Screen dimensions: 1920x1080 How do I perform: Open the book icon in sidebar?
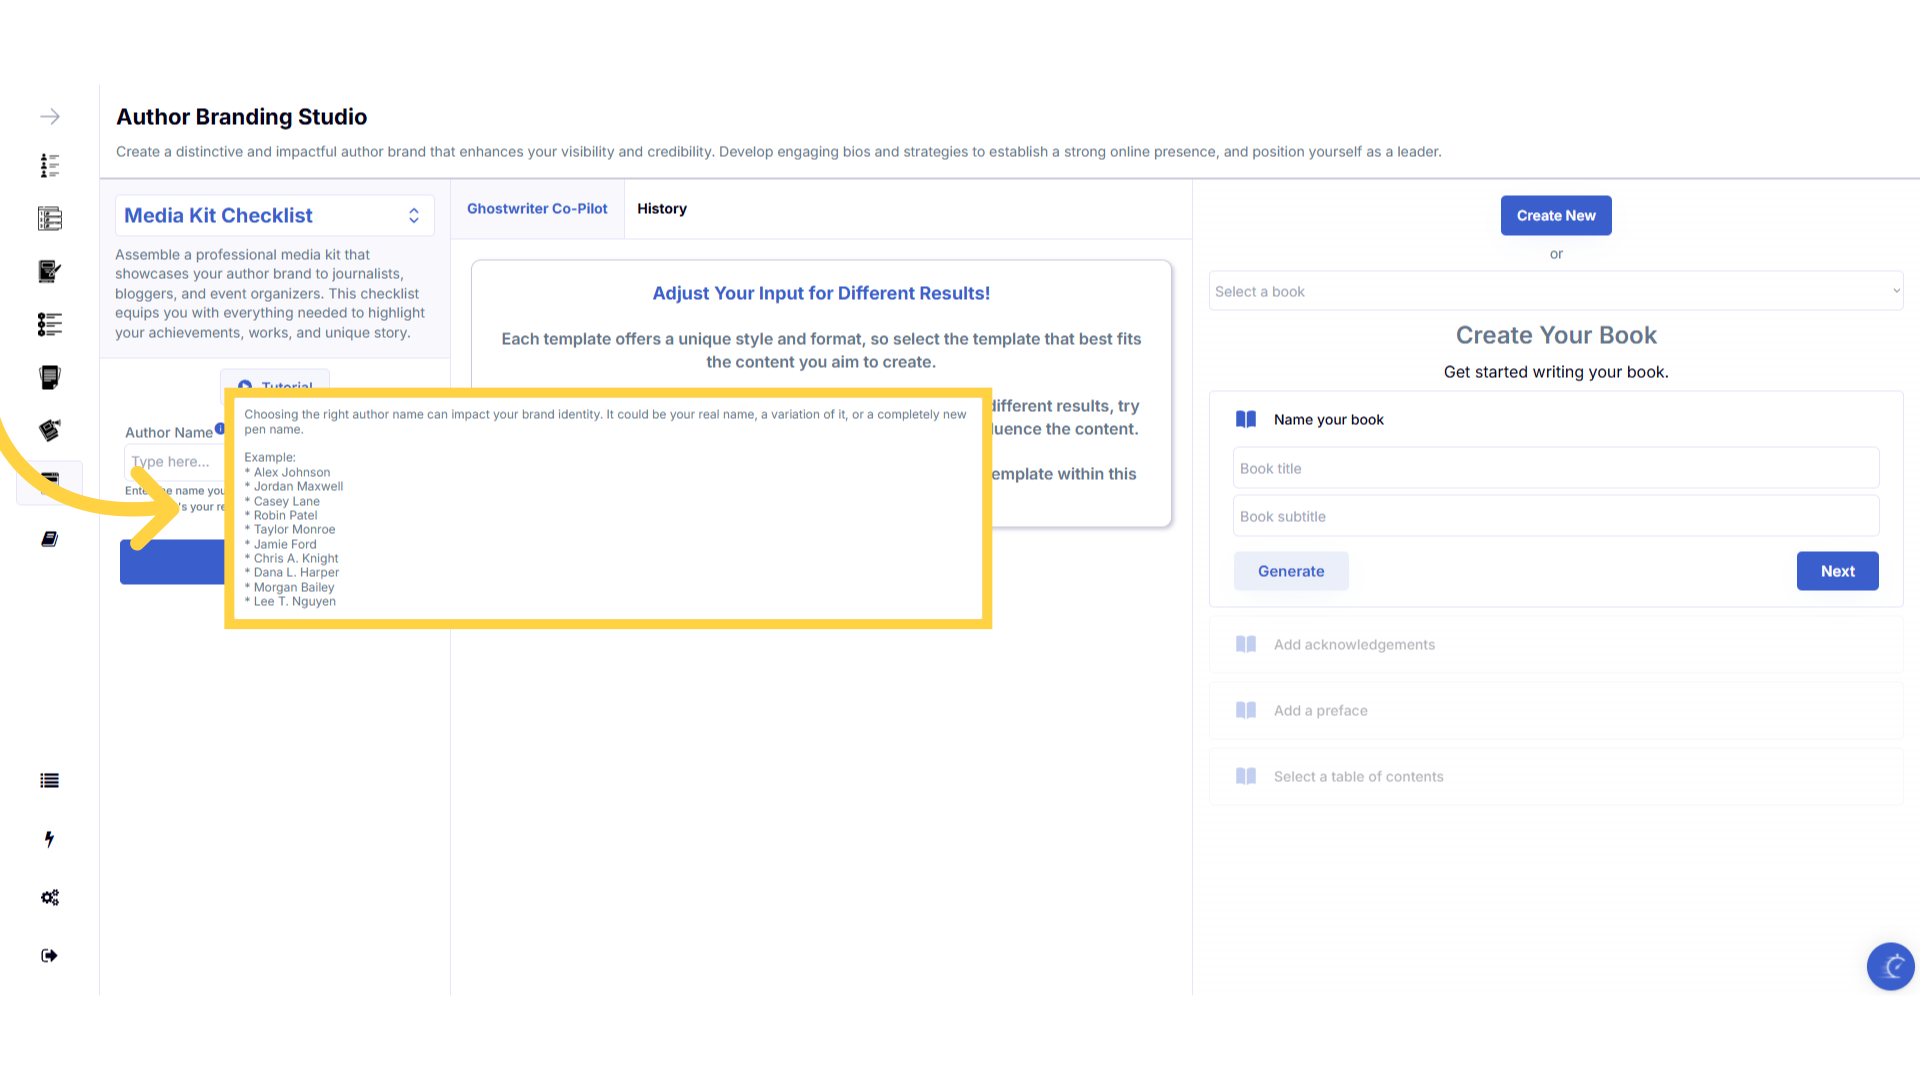pyautogui.click(x=50, y=539)
